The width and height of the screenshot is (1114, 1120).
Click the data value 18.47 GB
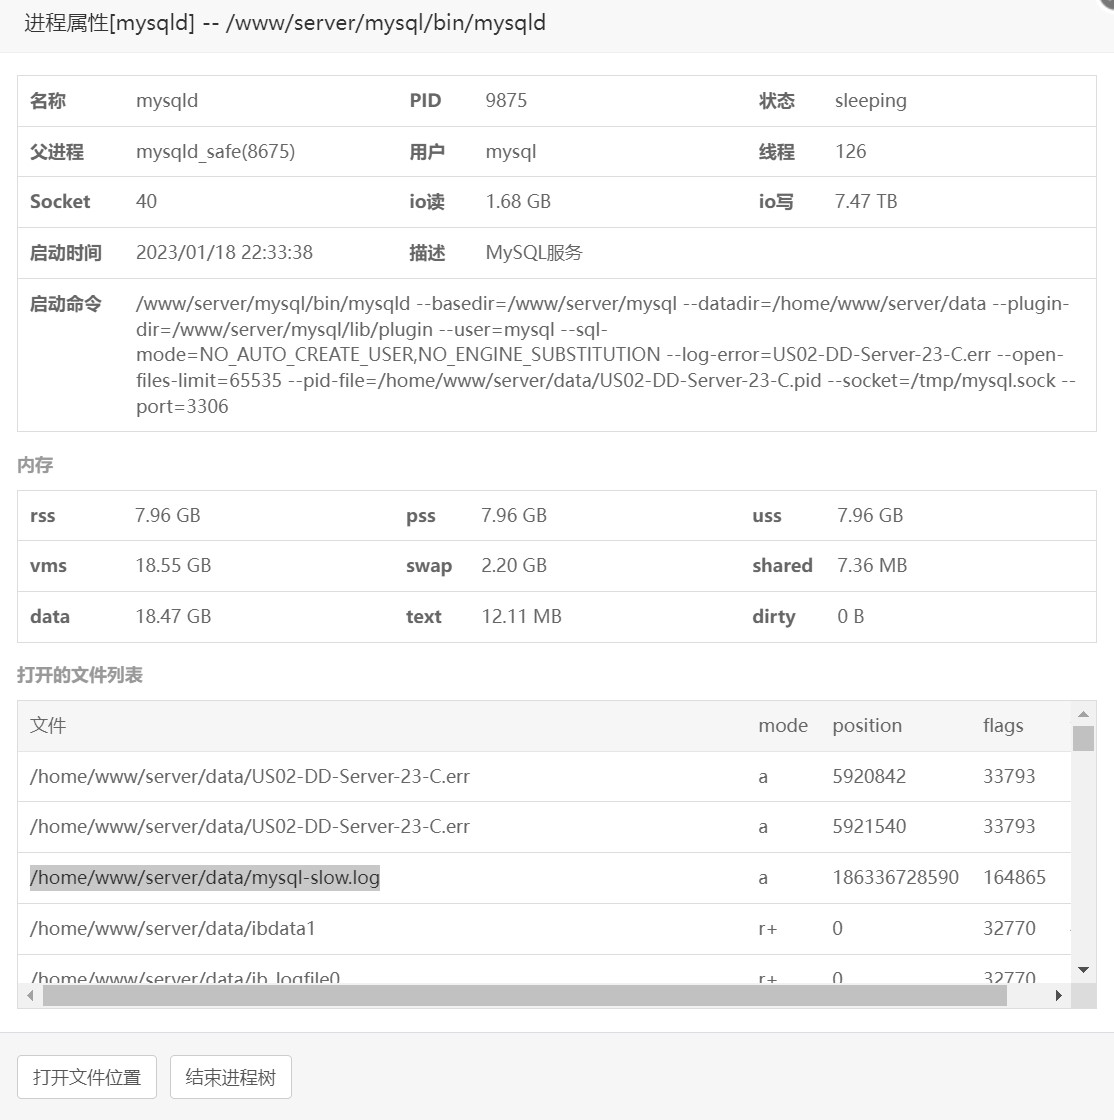pos(174,616)
